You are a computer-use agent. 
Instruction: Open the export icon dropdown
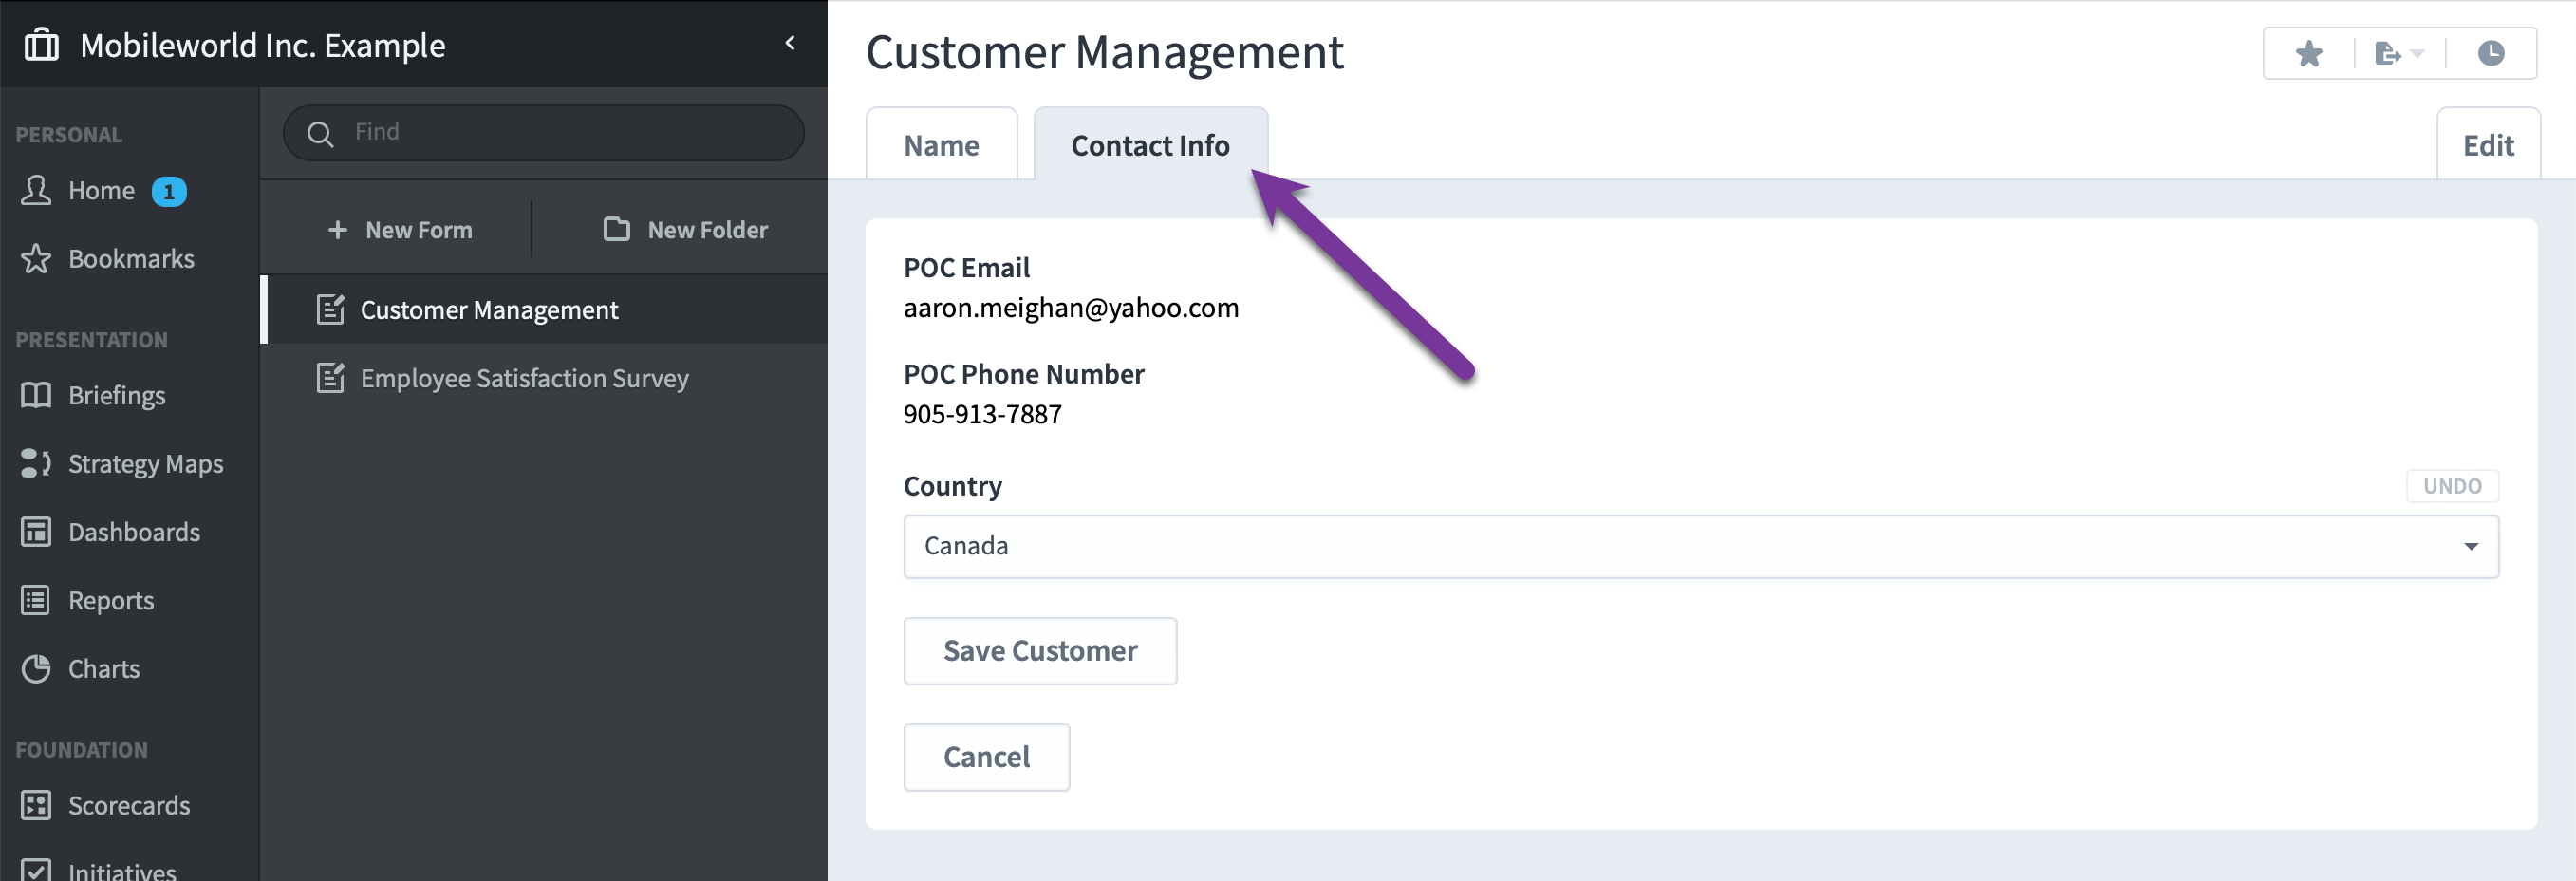coord(2398,53)
